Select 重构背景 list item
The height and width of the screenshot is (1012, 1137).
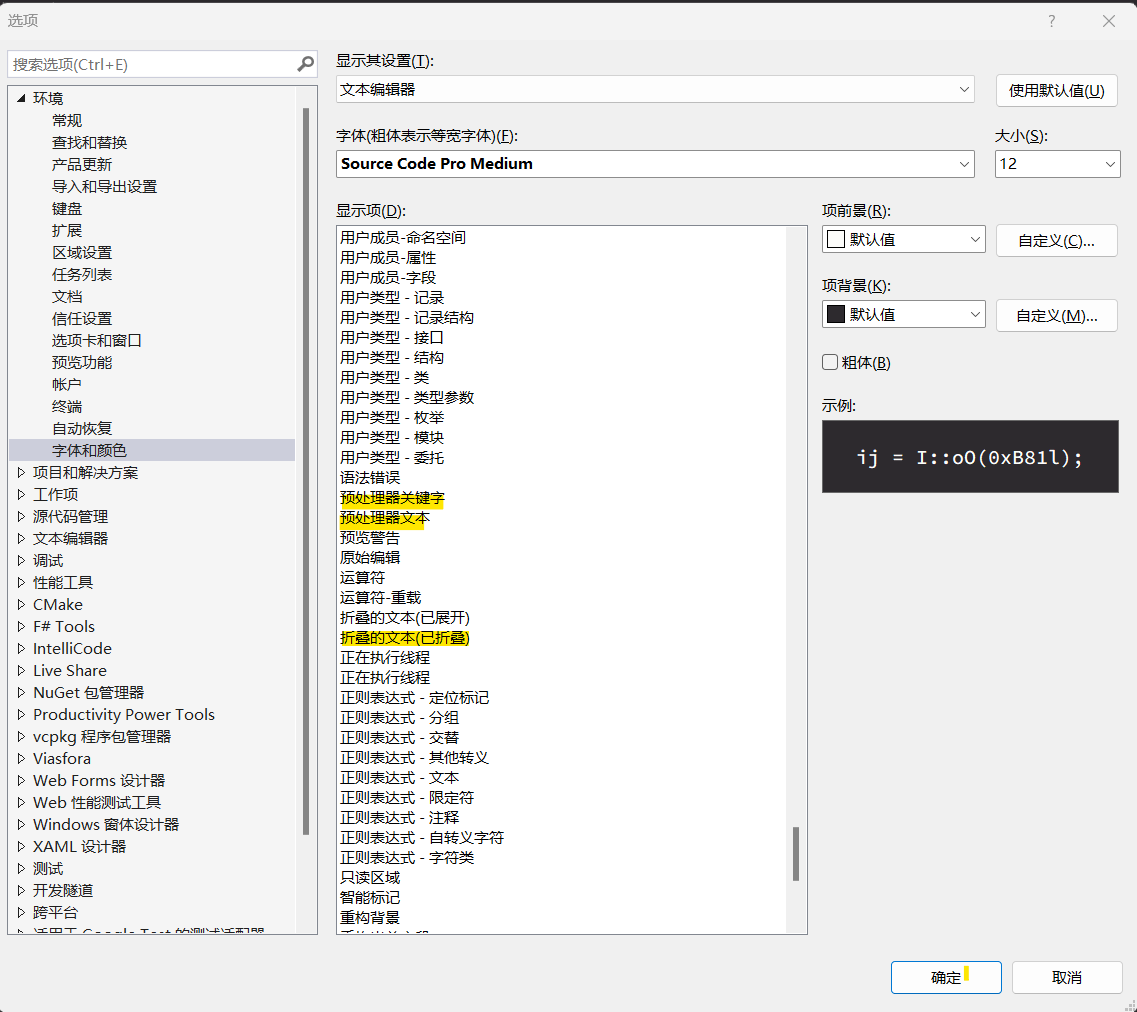tap(370, 917)
